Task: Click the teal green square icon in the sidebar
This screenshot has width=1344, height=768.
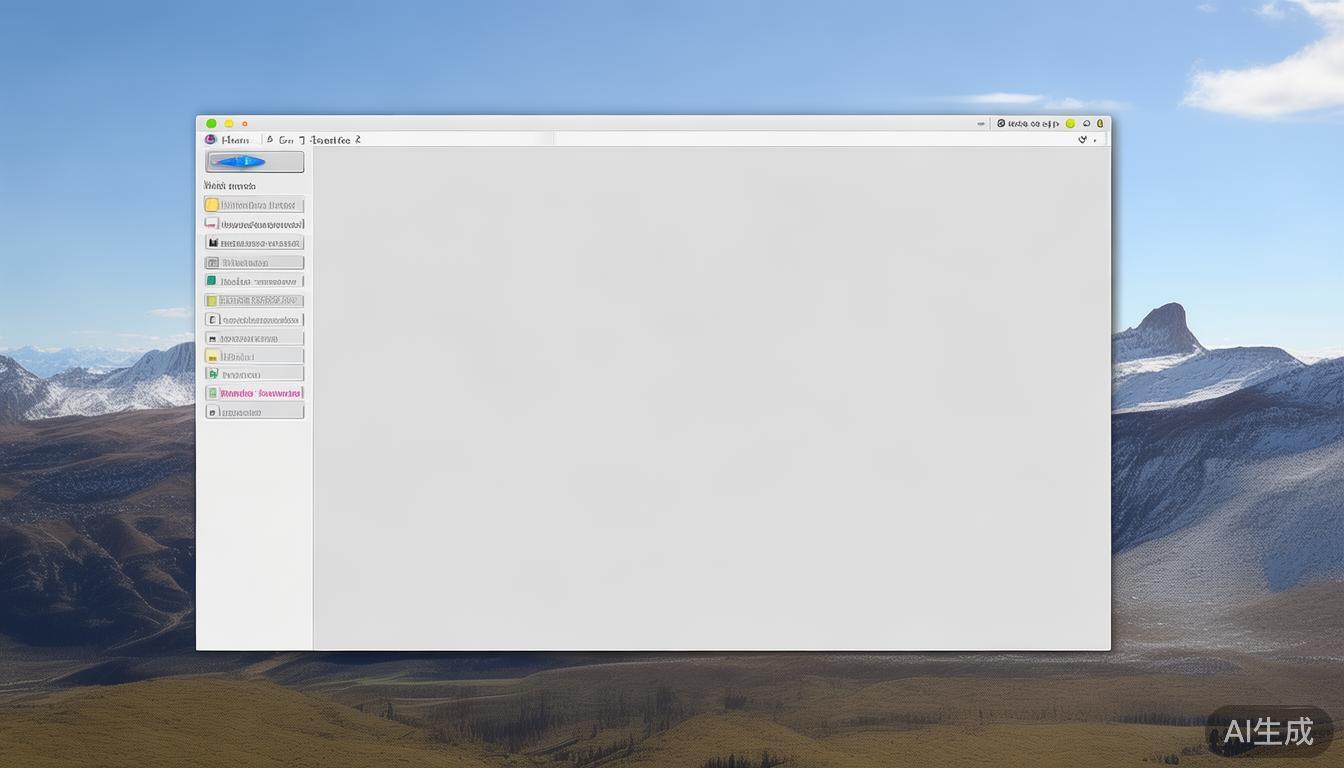Action: click(211, 281)
